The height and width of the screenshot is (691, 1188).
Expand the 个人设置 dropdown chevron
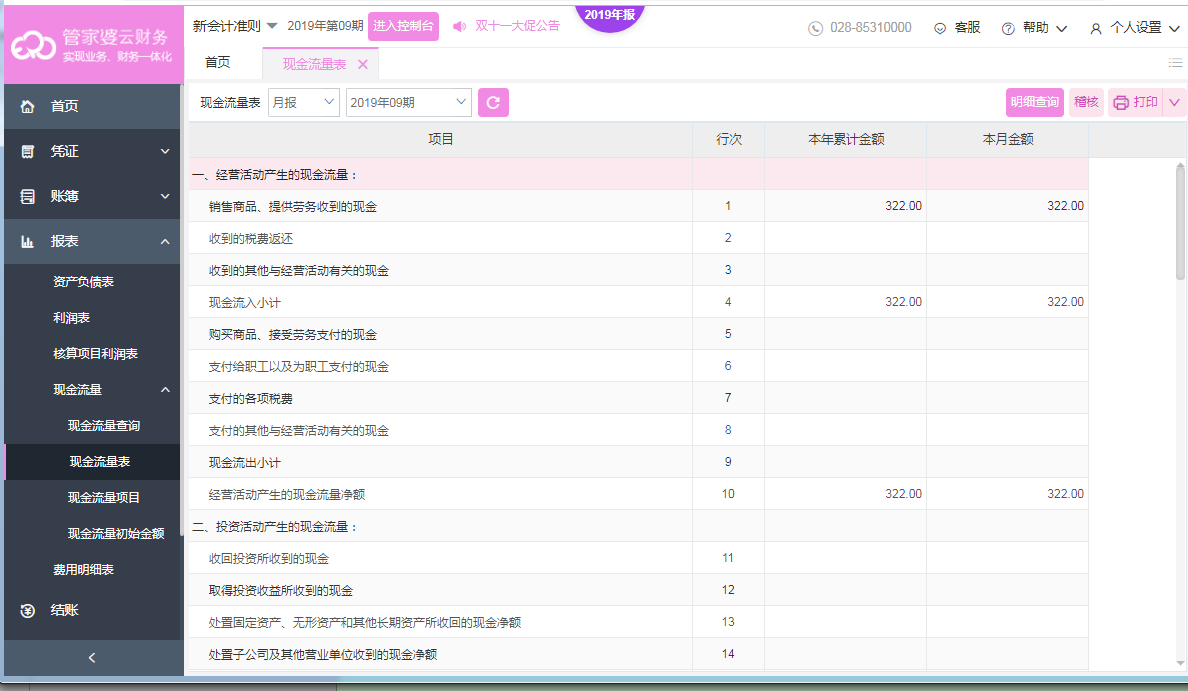click(x=1174, y=29)
